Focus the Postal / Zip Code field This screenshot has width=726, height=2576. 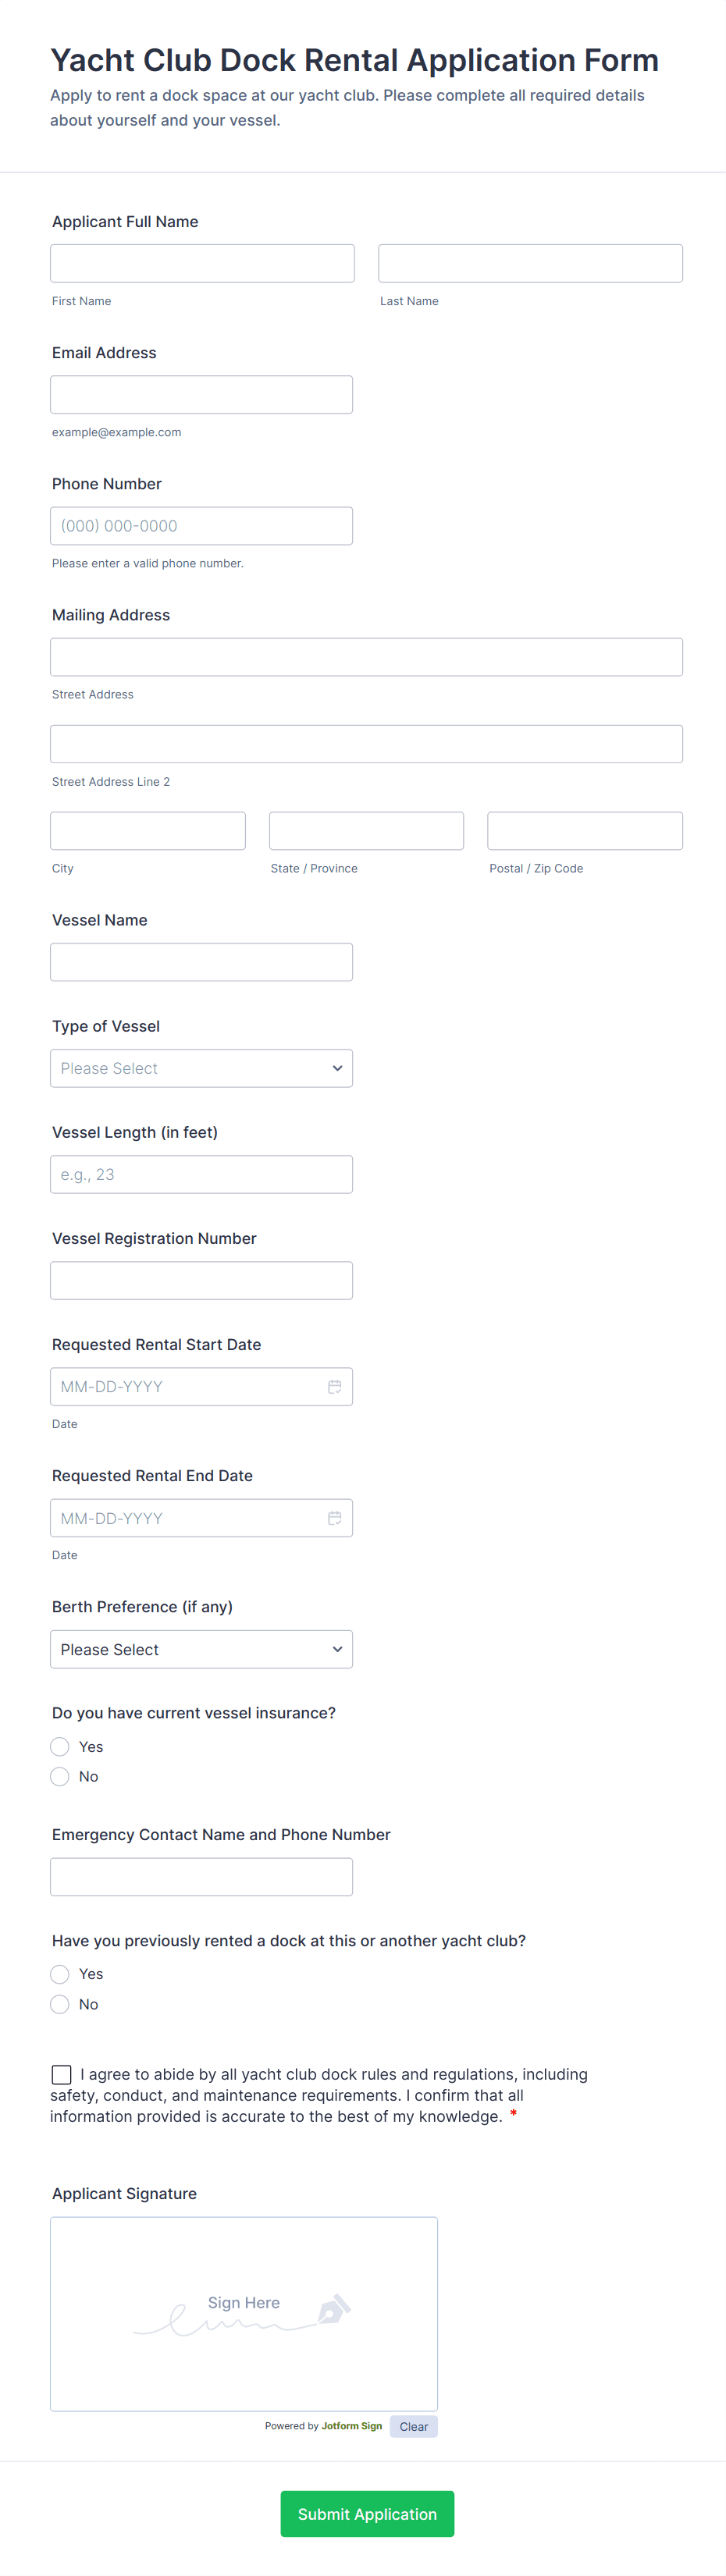[585, 830]
